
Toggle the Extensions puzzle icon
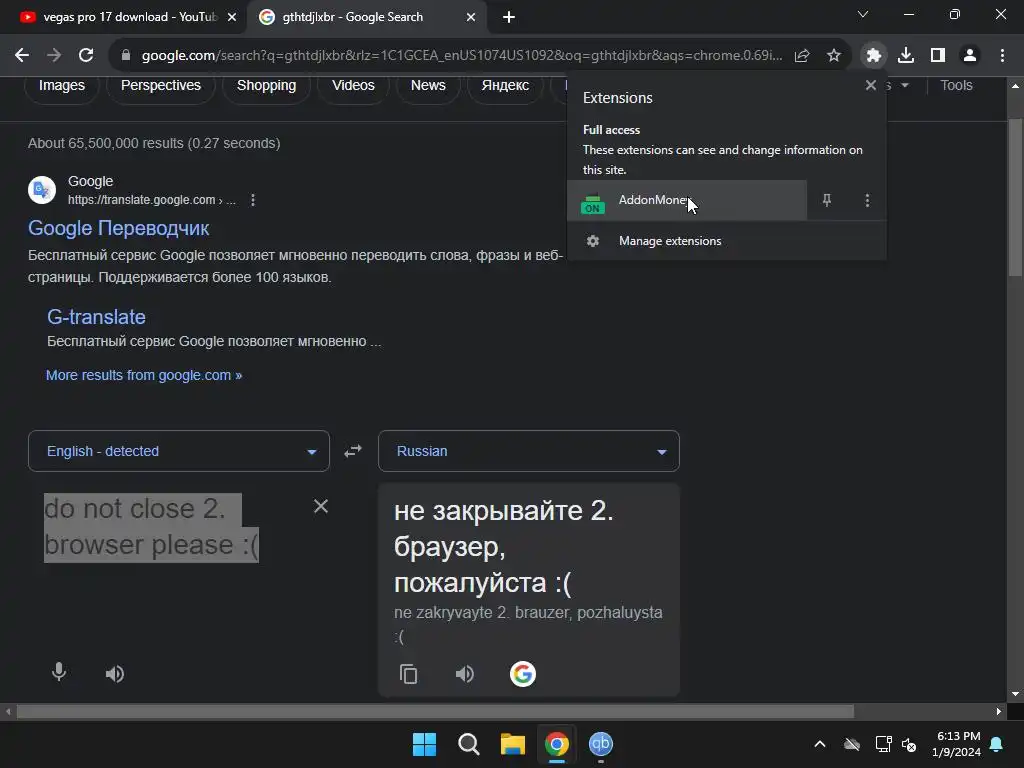[x=874, y=56]
